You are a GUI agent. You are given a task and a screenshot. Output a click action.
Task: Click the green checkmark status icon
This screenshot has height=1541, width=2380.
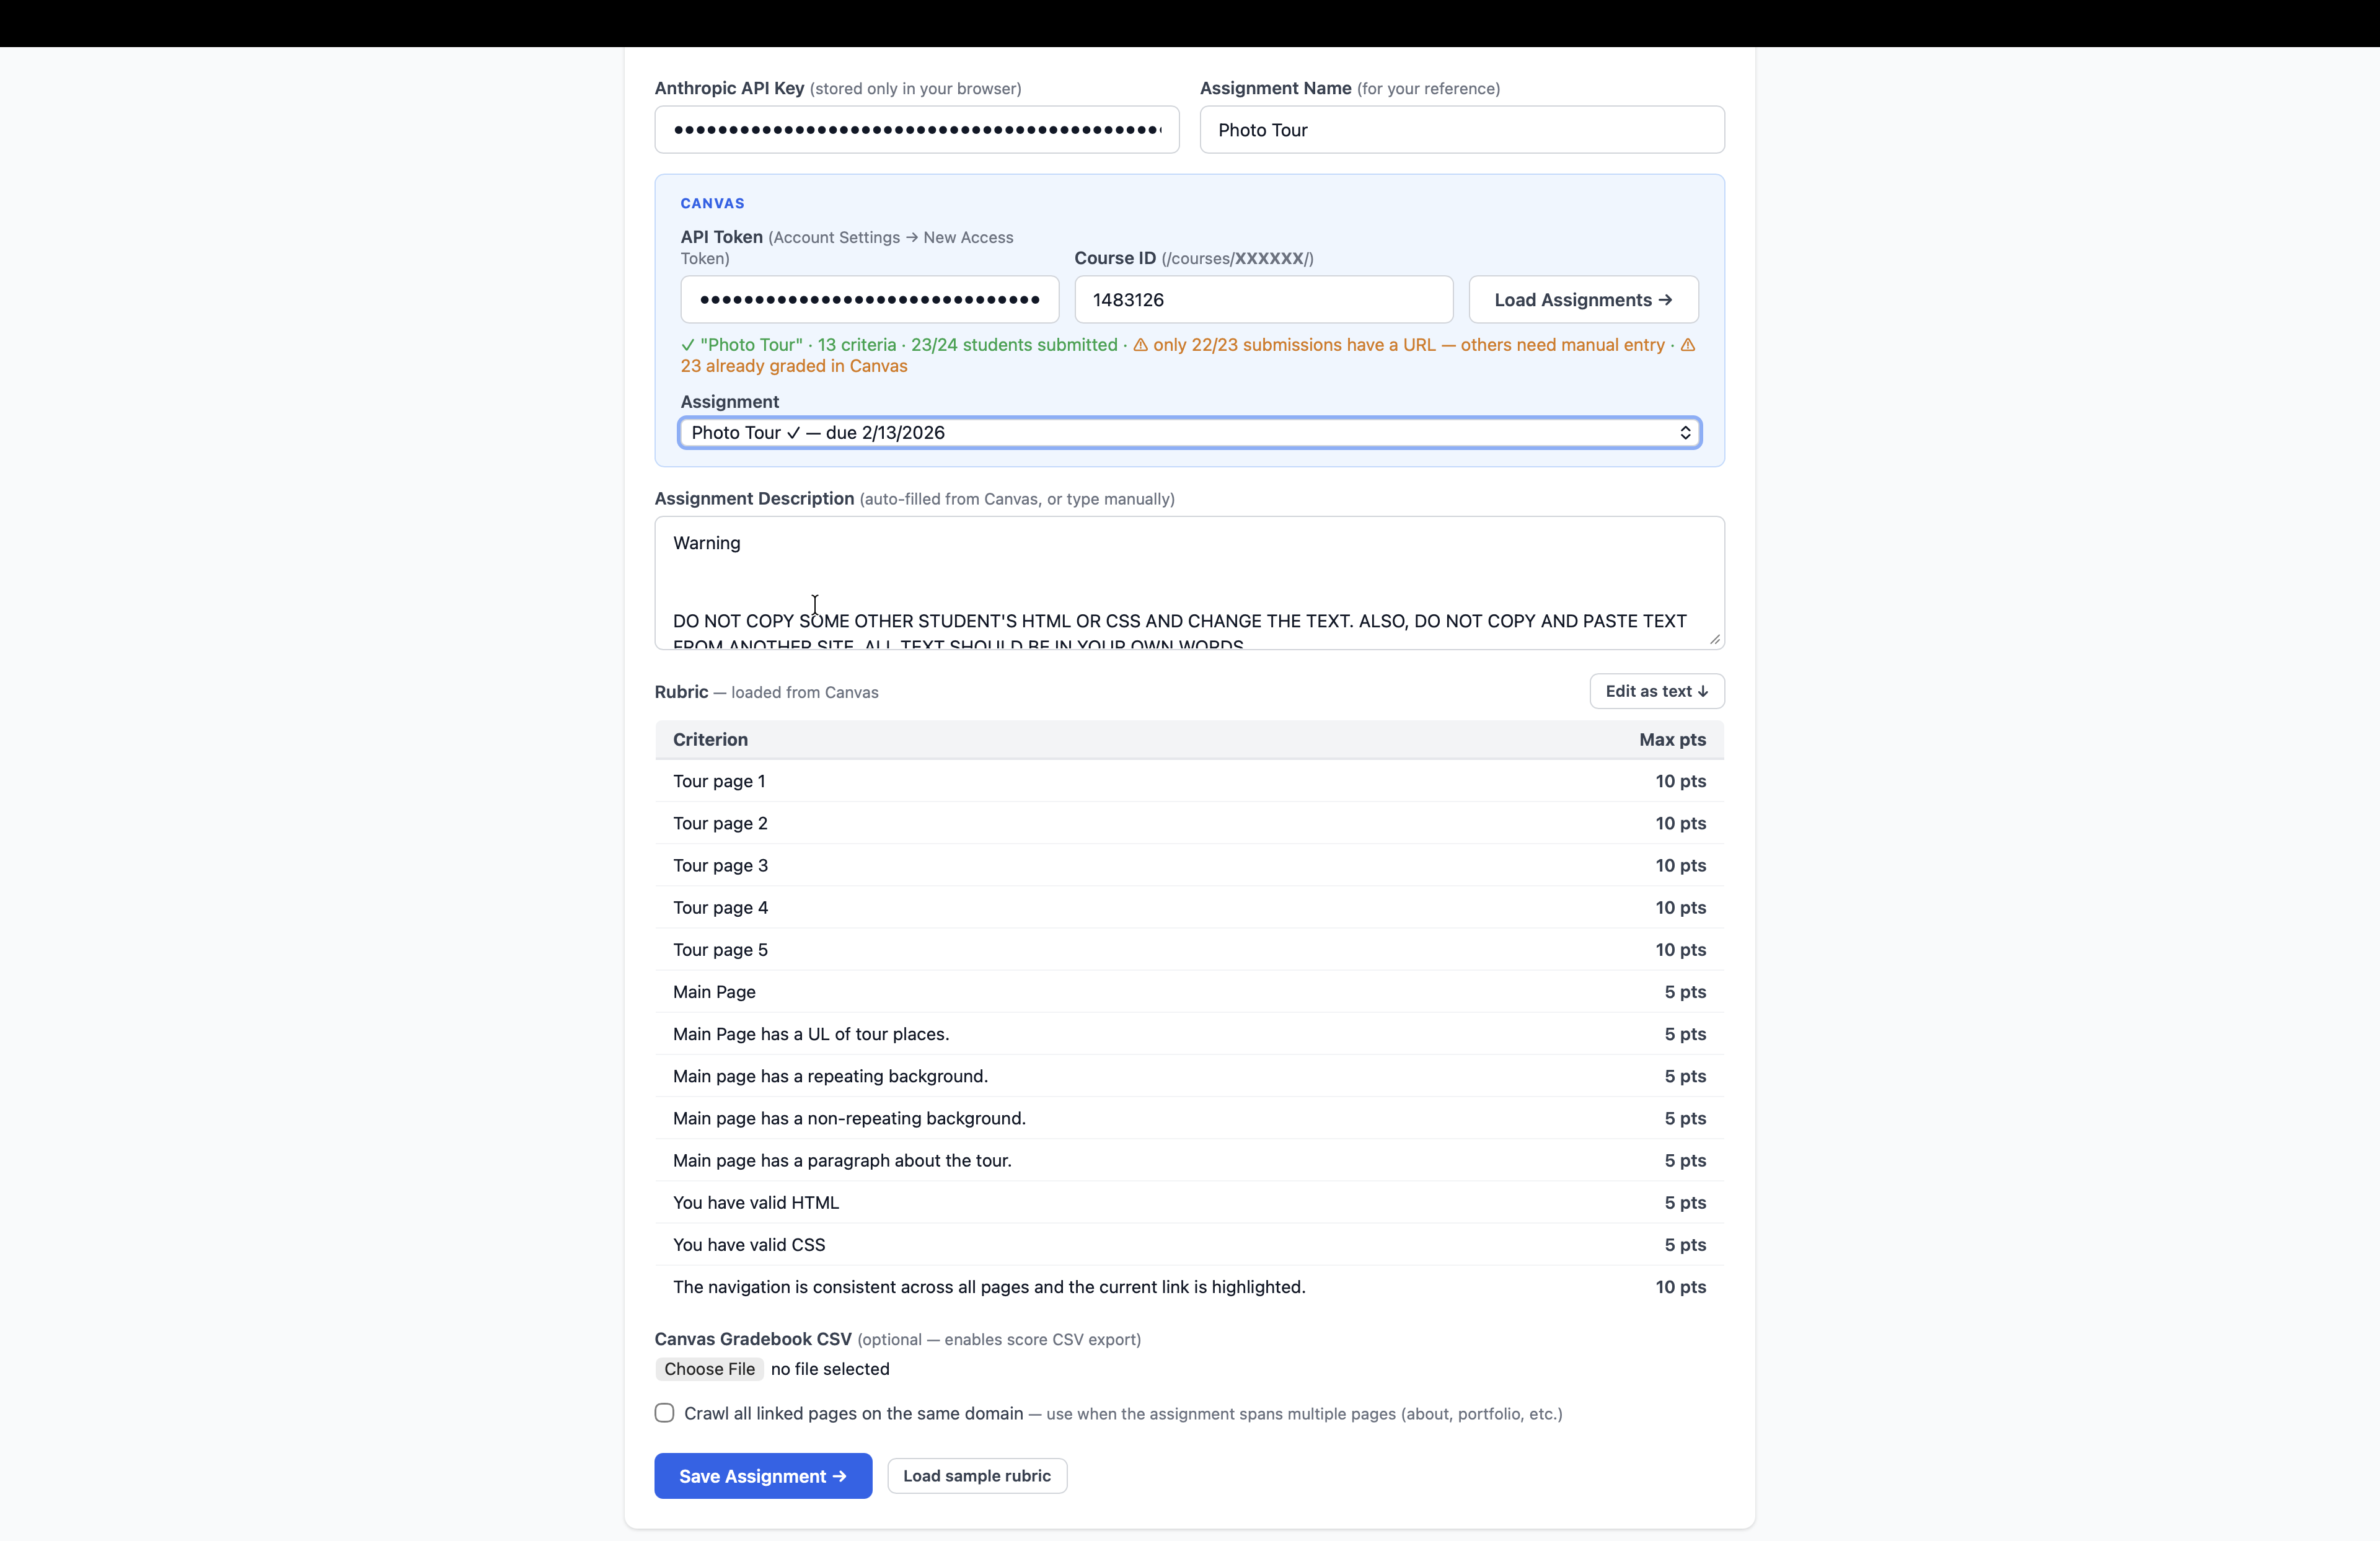pos(688,345)
